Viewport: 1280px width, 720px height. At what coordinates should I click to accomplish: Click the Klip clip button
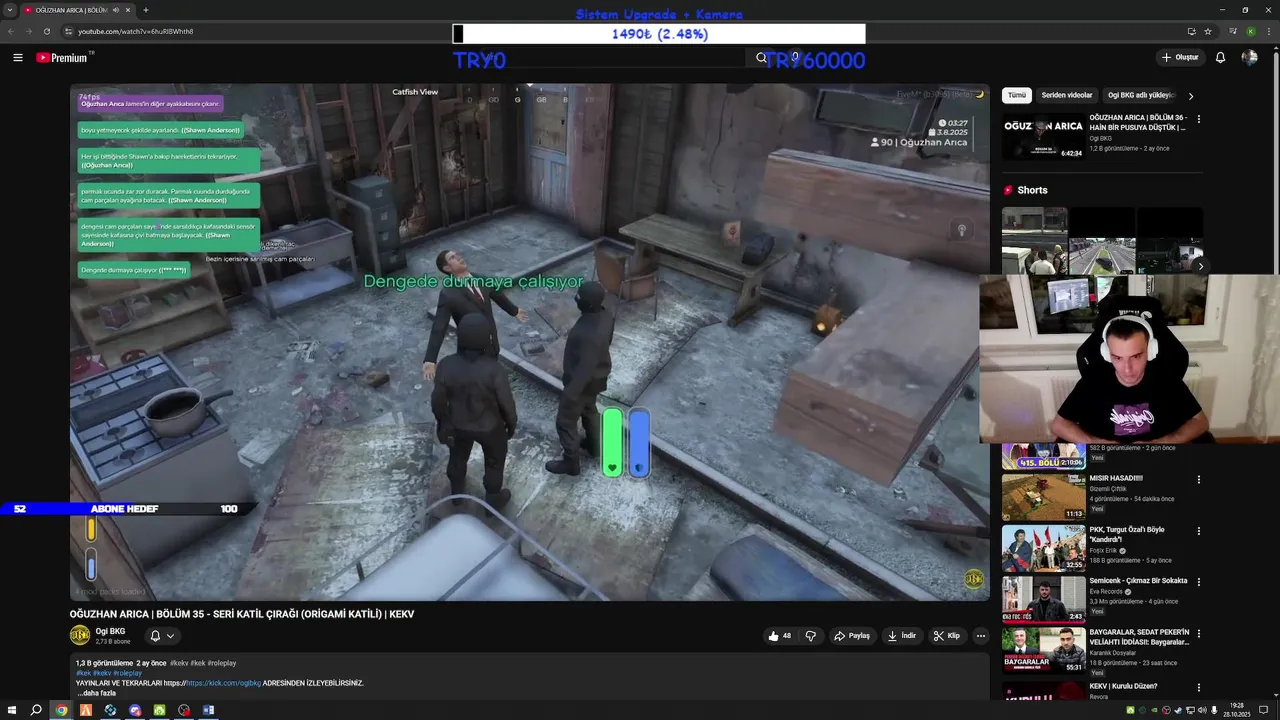946,636
